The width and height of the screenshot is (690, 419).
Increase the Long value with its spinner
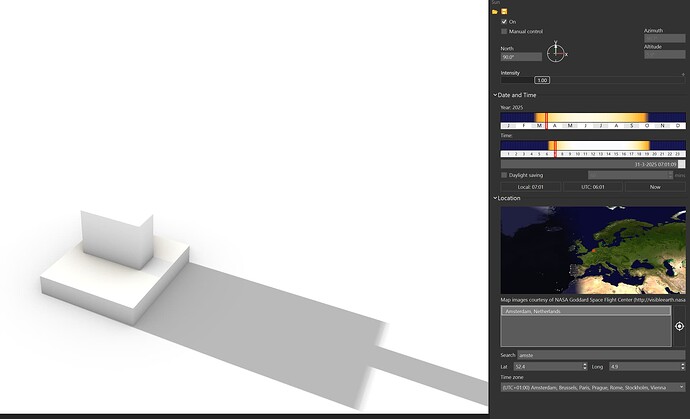tap(683, 364)
